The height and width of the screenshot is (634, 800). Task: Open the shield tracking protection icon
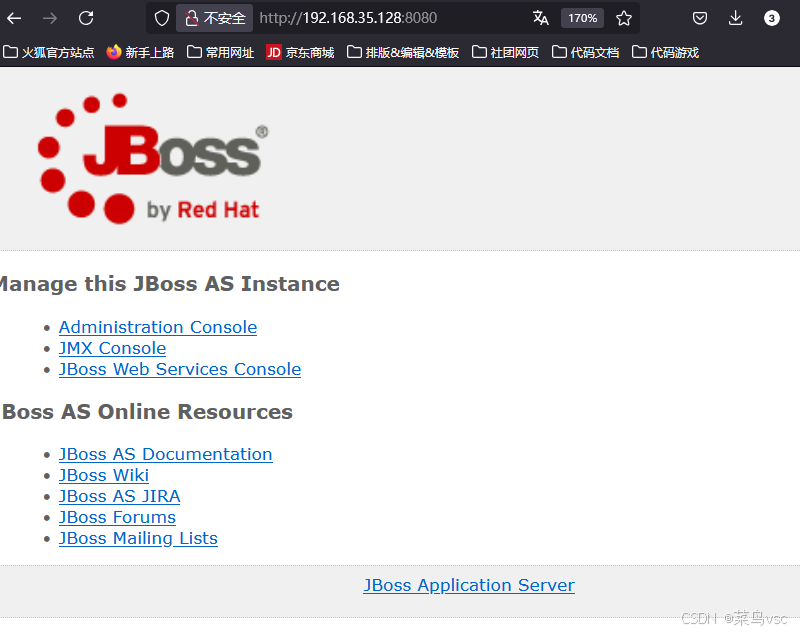pyautogui.click(x=162, y=18)
